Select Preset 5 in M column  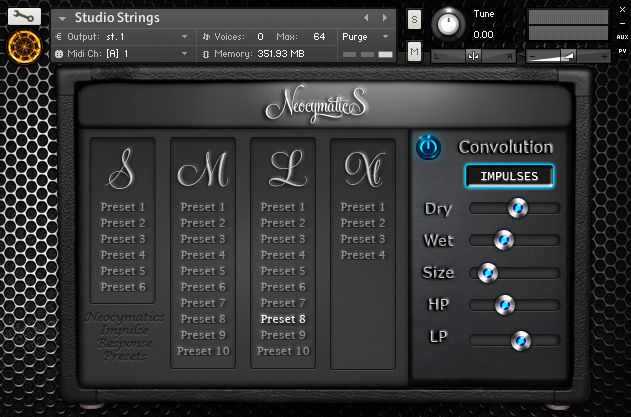point(203,271)
